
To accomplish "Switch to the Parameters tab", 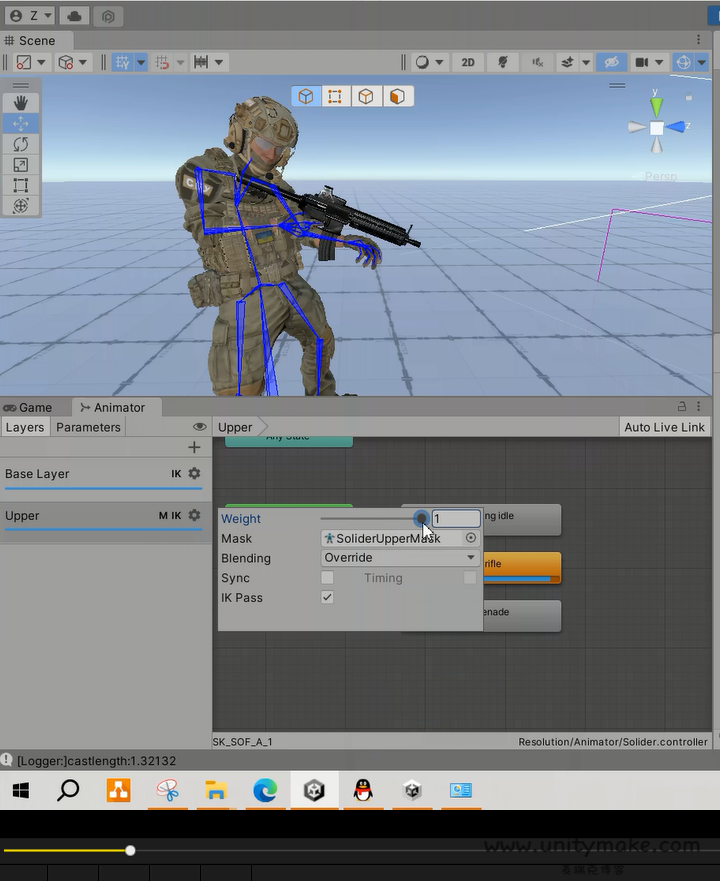I will click(x=88, y=427).
